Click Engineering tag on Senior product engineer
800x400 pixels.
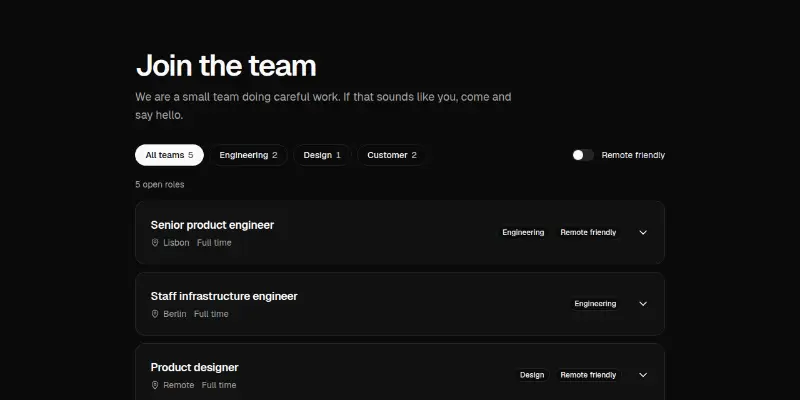click(523, 233)
